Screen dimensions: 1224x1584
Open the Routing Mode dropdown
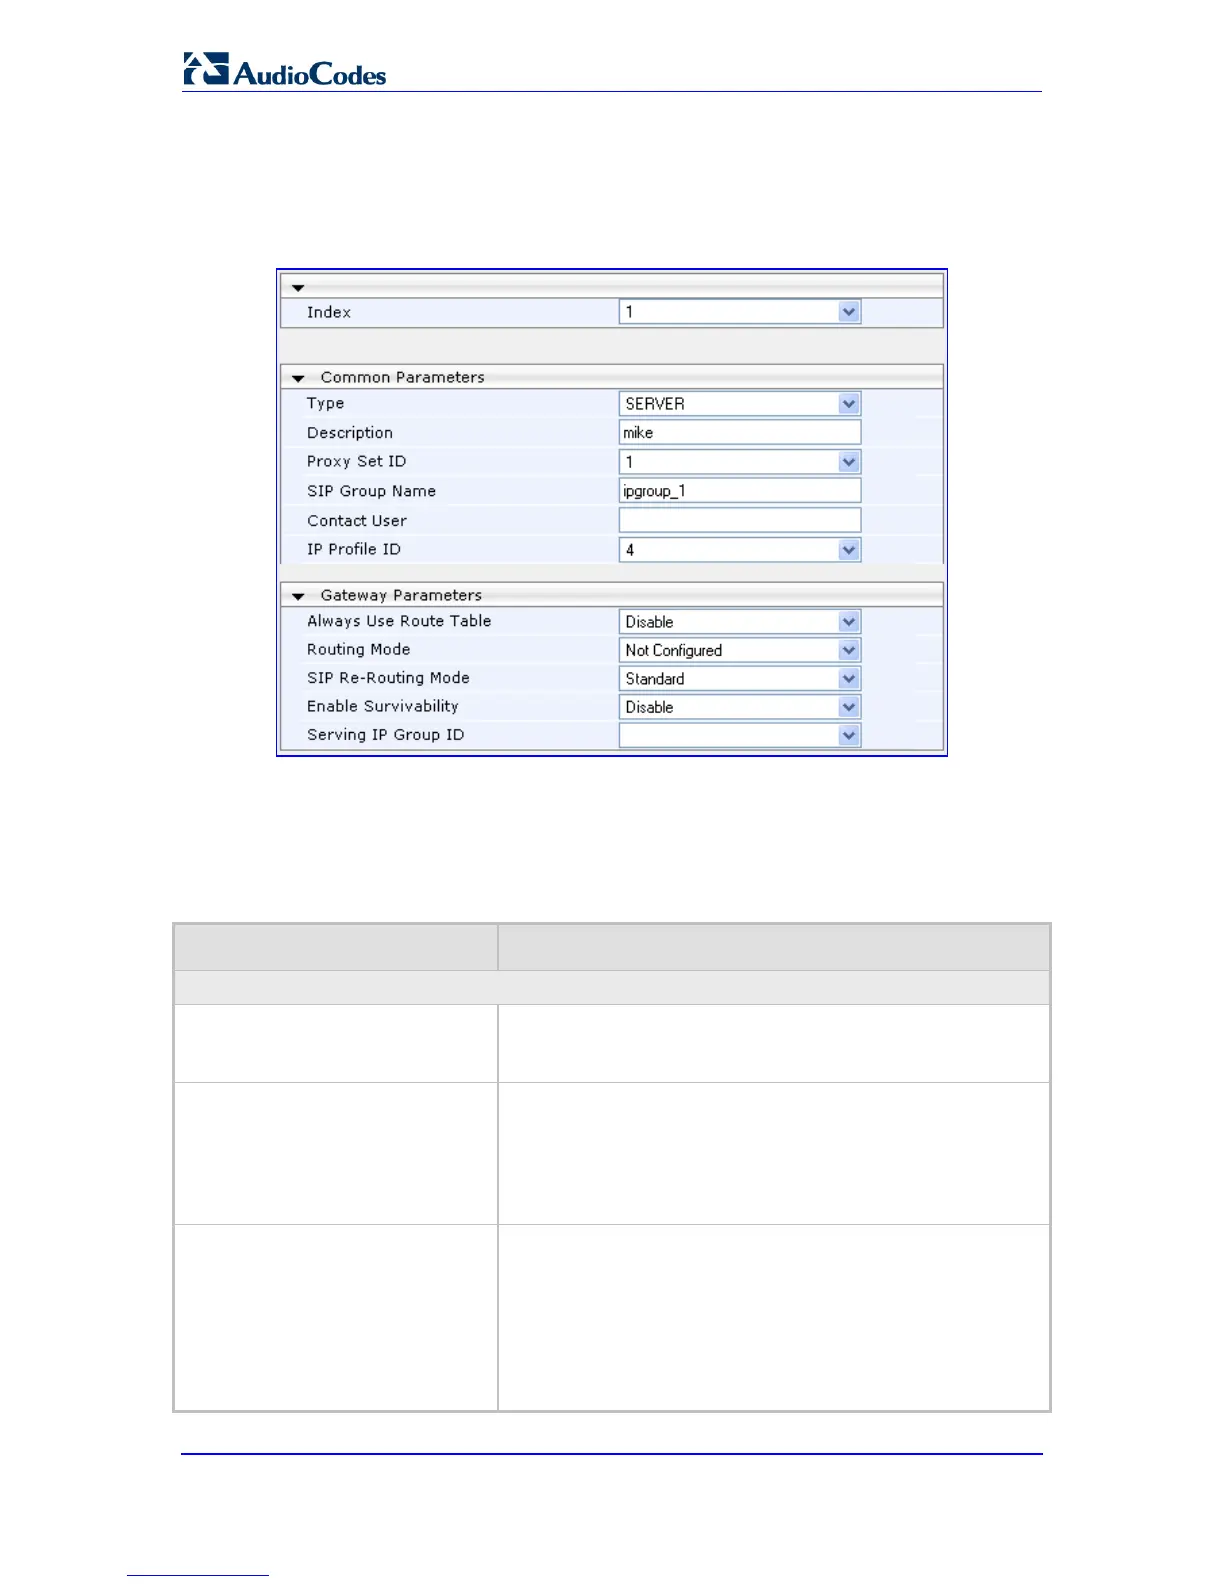coord(739,650)
